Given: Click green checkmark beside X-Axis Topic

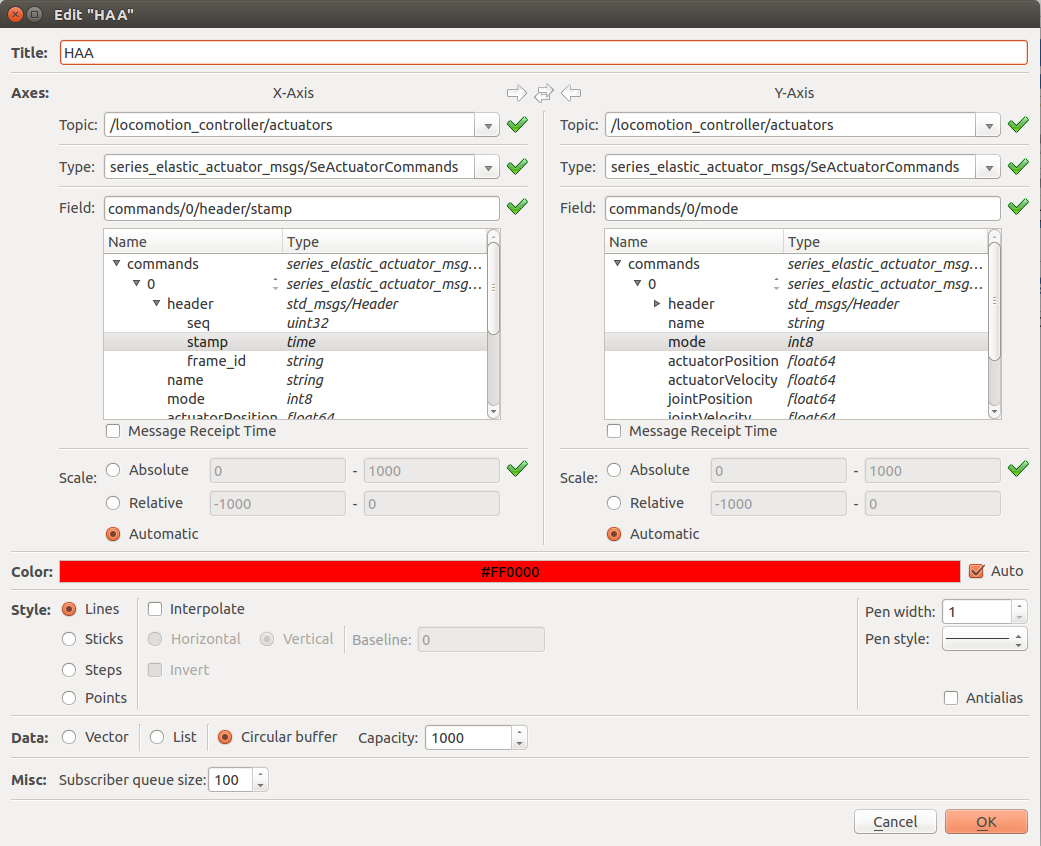Looking at the screenshot, I should [517, 125].
